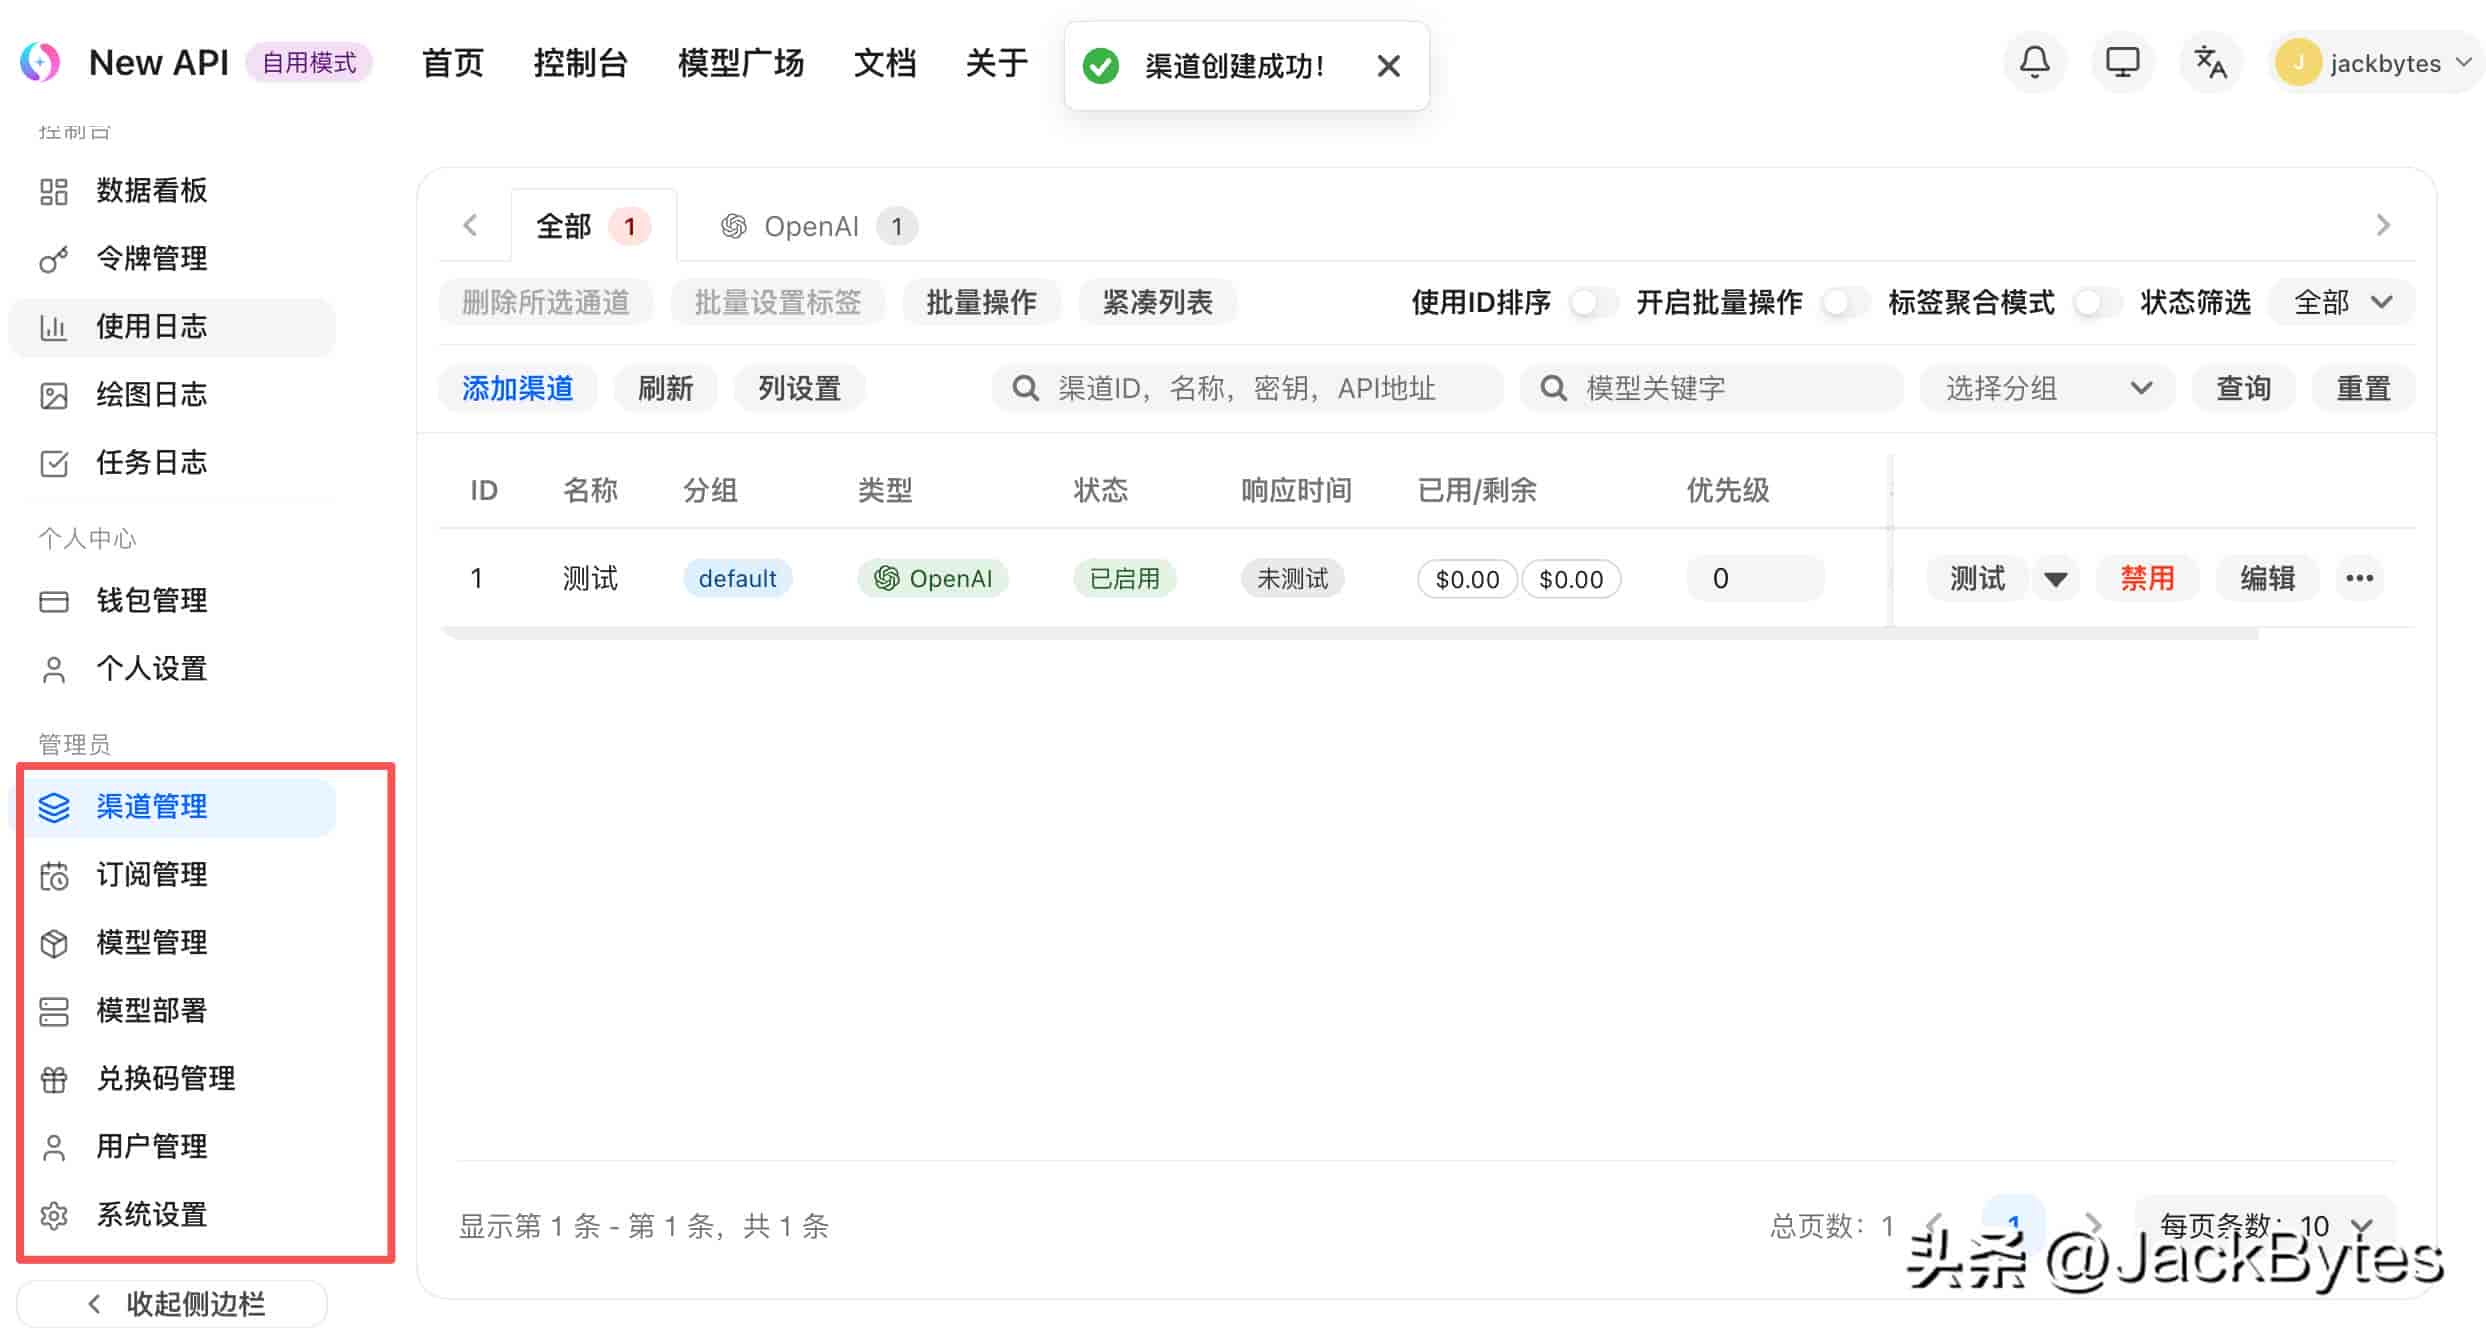Open 列设置 column settings
The height and width of the screenshot is (1332, 2486).
pos(799,388)
